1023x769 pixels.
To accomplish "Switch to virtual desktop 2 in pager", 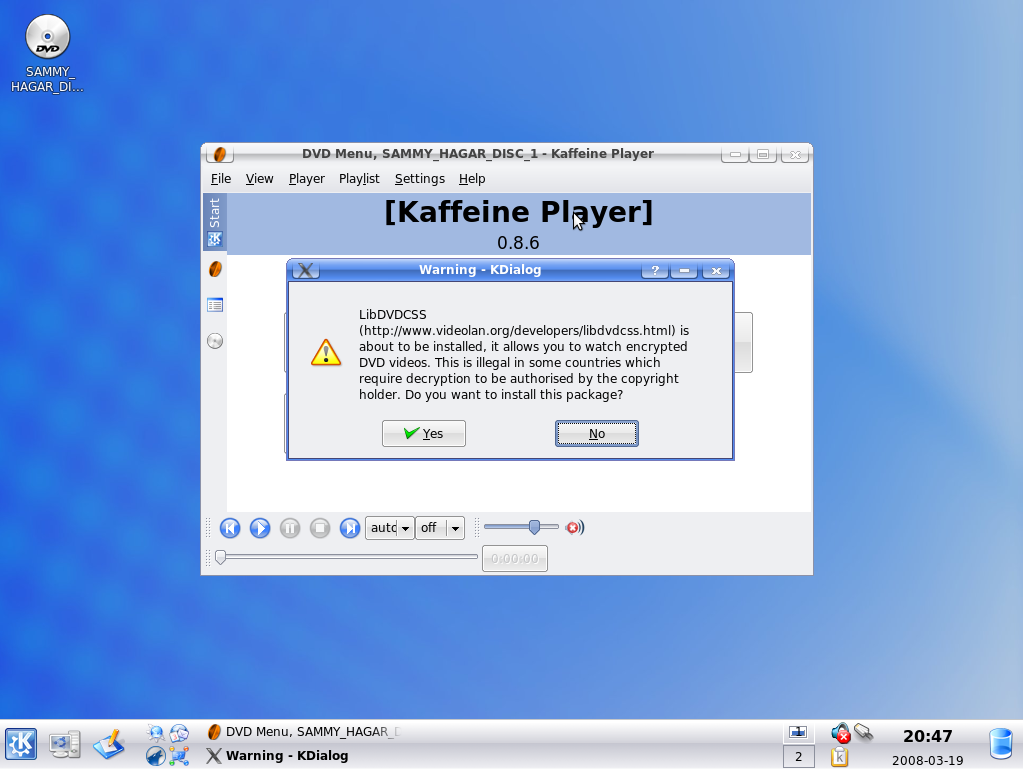I will [798, 757].
